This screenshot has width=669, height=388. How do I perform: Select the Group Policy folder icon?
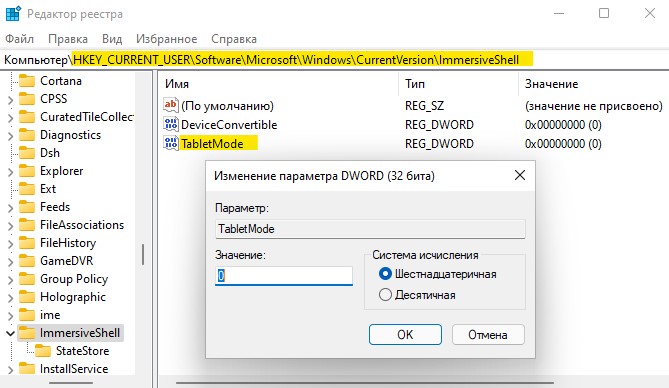click(27, 279)
